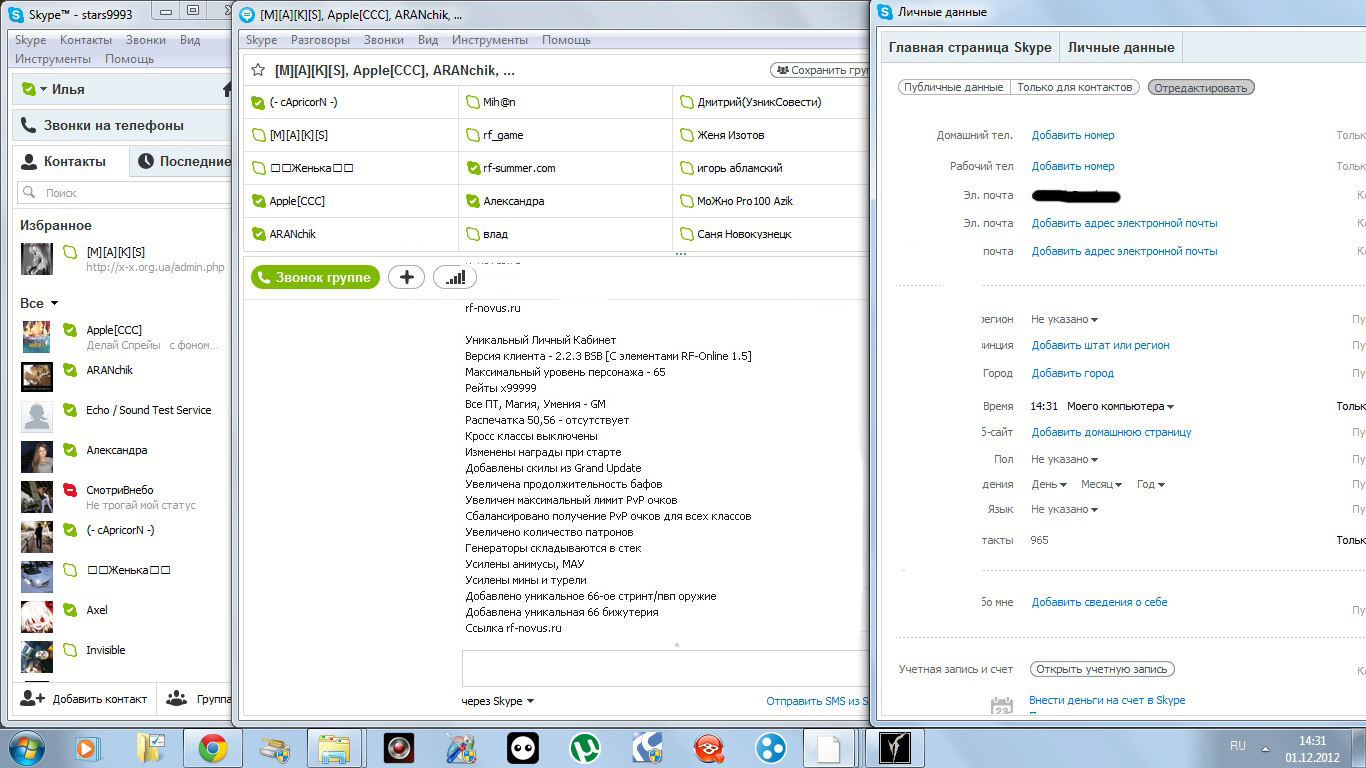Click the status icon next to Илья
The image size is (1366, 768).
point(29,89)
